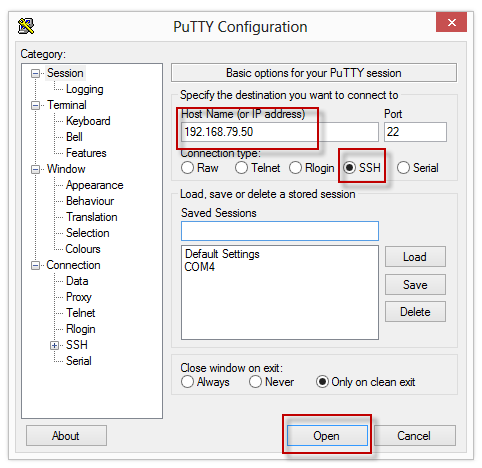This screenshot has height=468, width=482.
Task: Click the About button
Action: pyautogui.click(x=66, y=435)
